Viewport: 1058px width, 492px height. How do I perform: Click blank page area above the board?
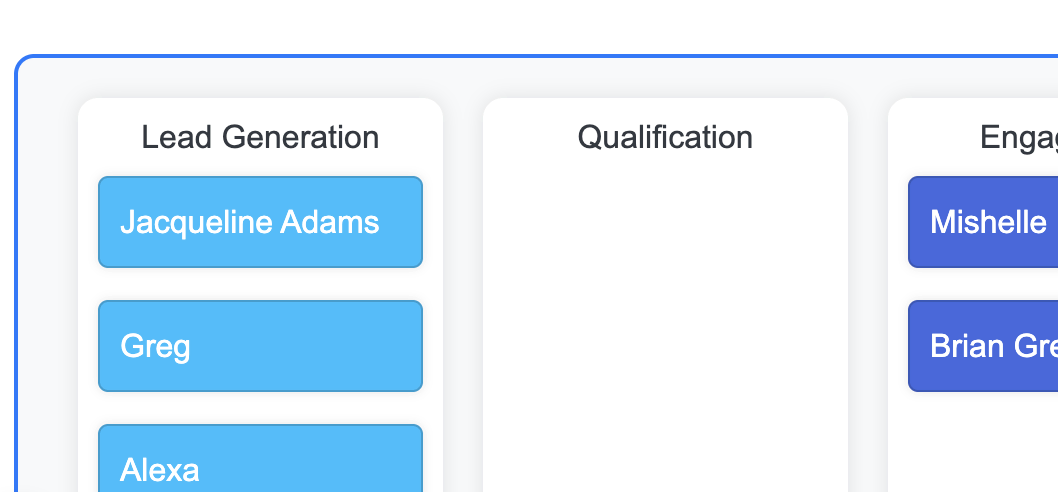[500, 25]
